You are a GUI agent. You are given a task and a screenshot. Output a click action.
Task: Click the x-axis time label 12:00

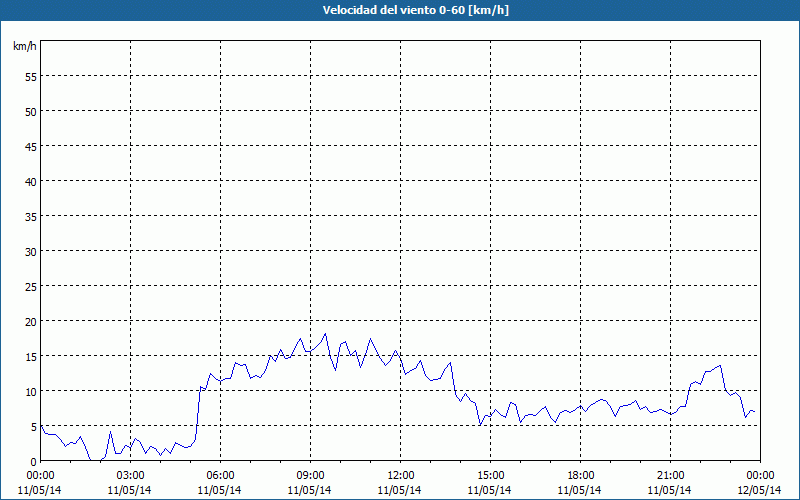pos(401,476)
